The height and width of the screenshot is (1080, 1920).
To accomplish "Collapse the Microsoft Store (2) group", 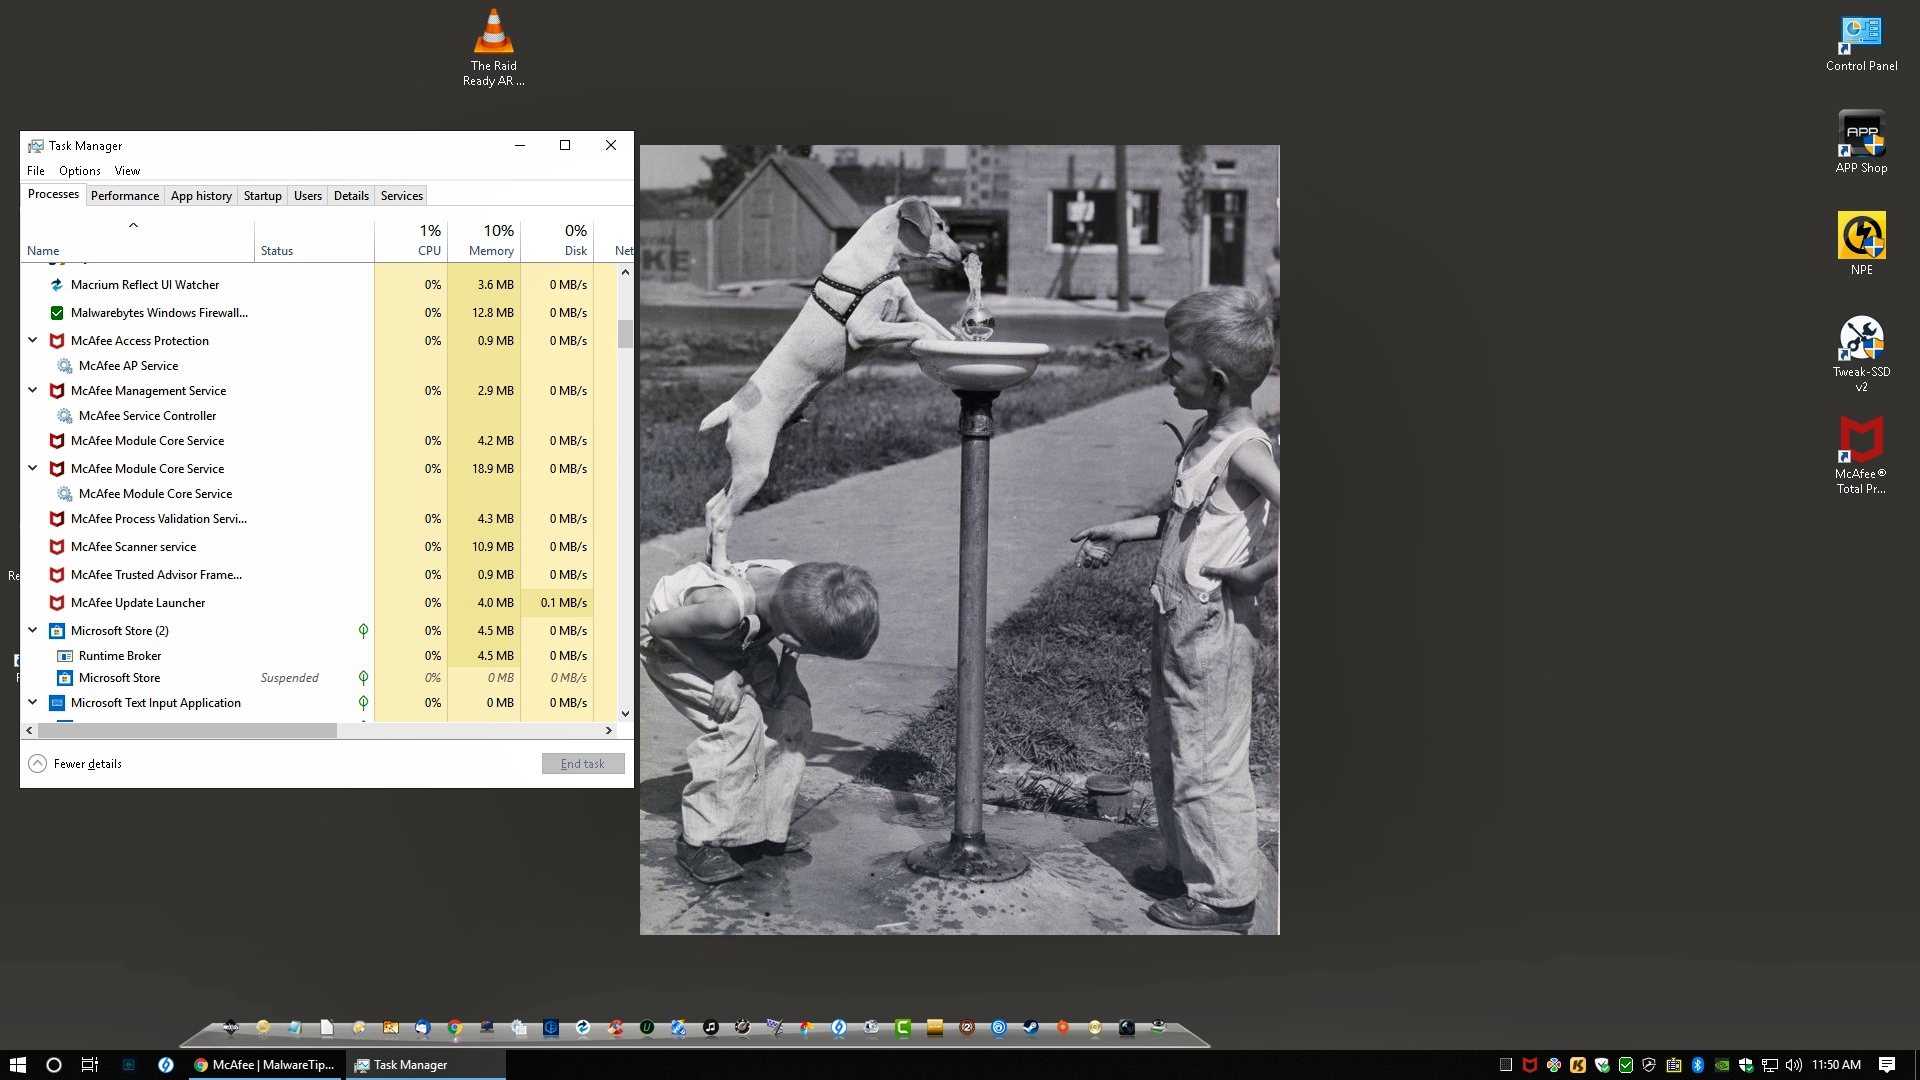I will 32,631.
